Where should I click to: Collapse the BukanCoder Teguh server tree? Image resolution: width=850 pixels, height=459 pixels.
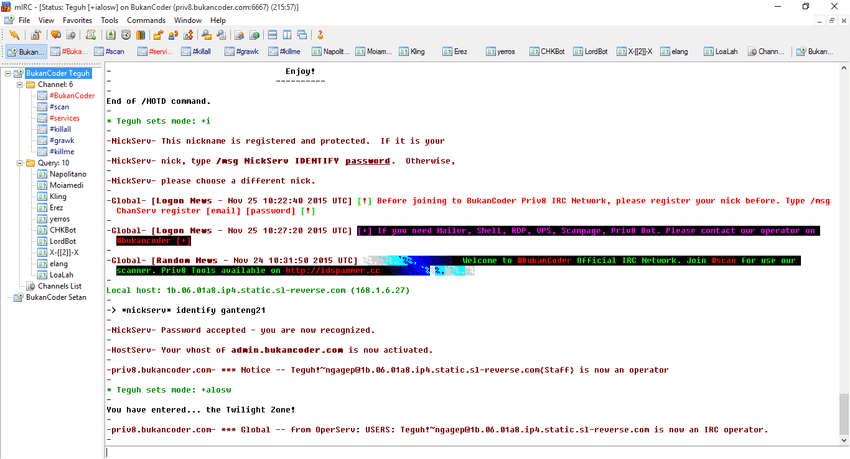click(x=9, y=73)
